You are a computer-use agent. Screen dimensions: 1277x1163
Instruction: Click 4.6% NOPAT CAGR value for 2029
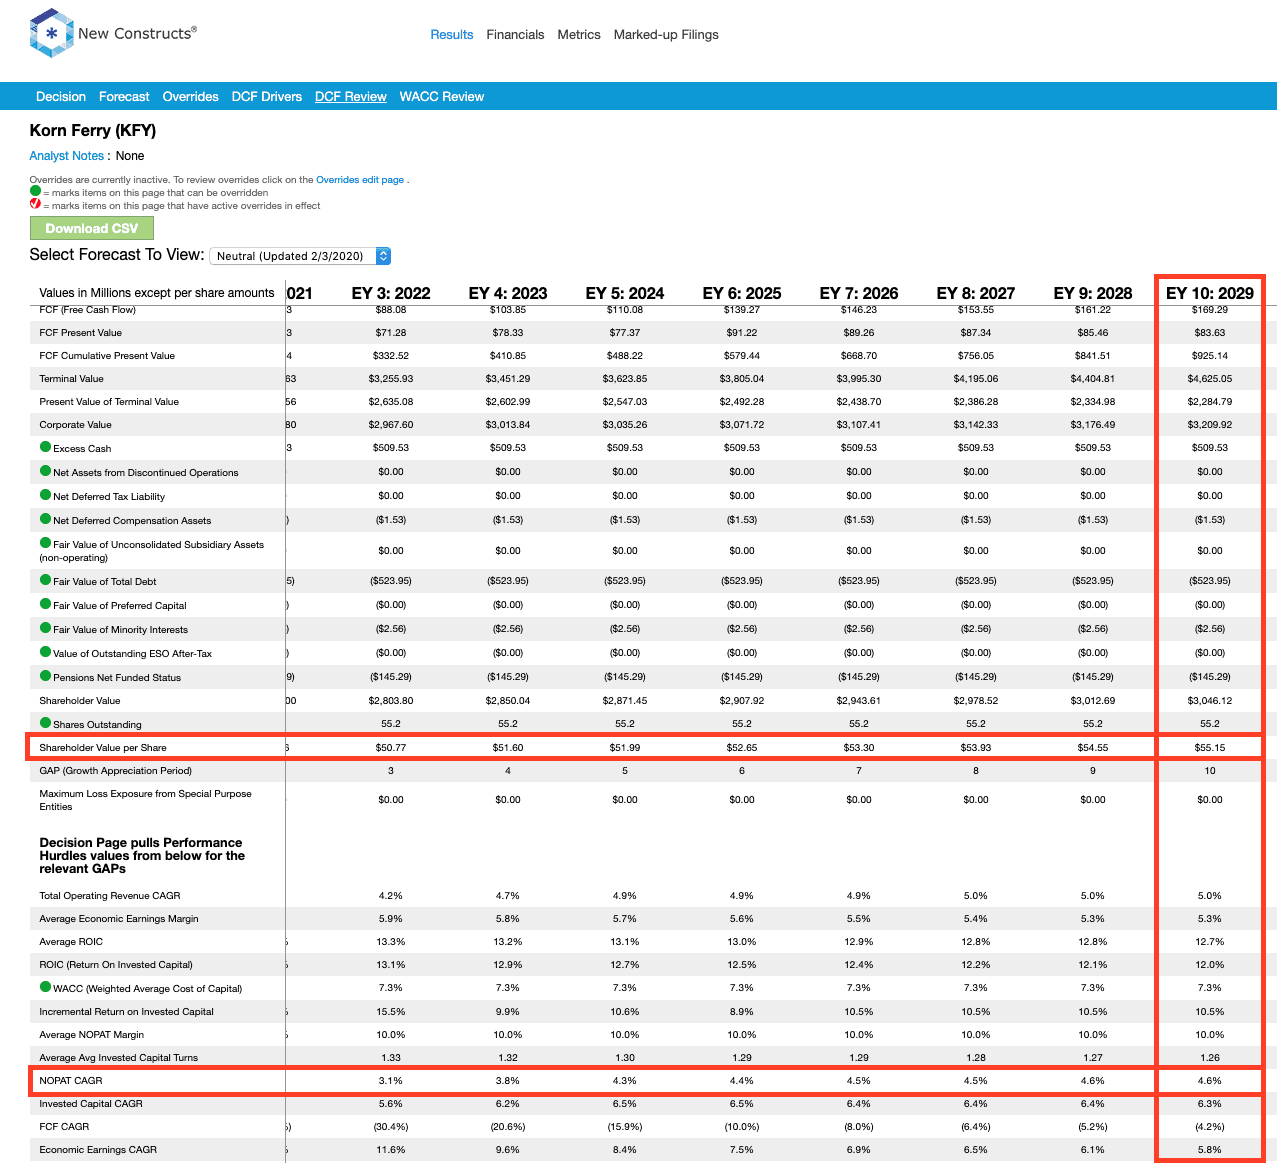1210,1081
